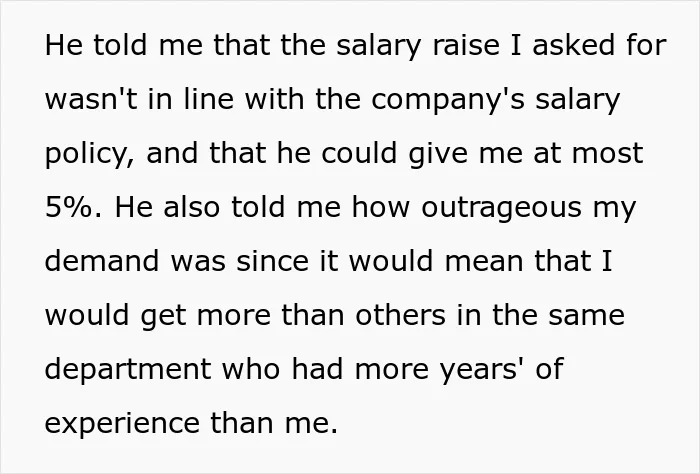Click the word "who"
Screen dimensions: 700x474
[252, 370]
